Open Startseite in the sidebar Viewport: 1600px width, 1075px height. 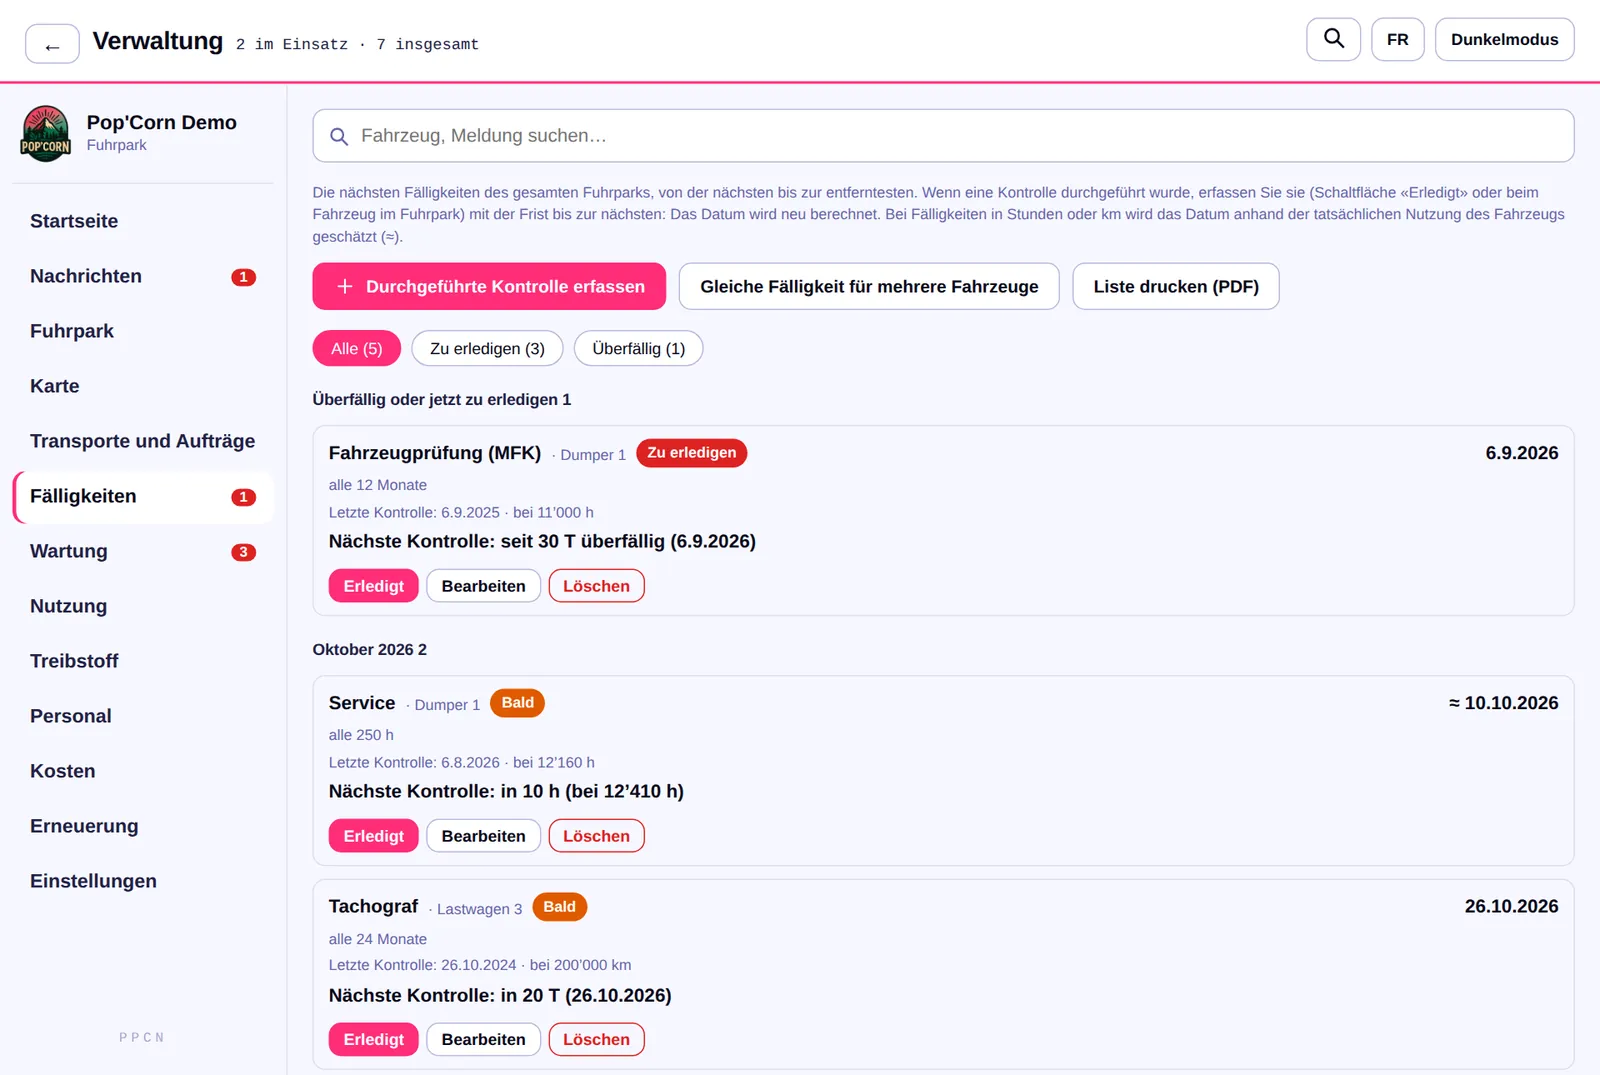tap(143, 221)
